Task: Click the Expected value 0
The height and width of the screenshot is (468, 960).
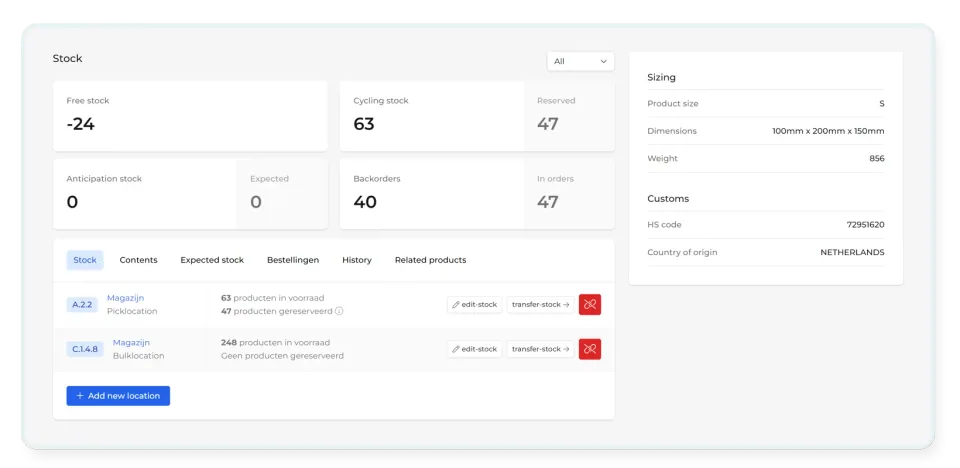Action: tap(256, 202)
